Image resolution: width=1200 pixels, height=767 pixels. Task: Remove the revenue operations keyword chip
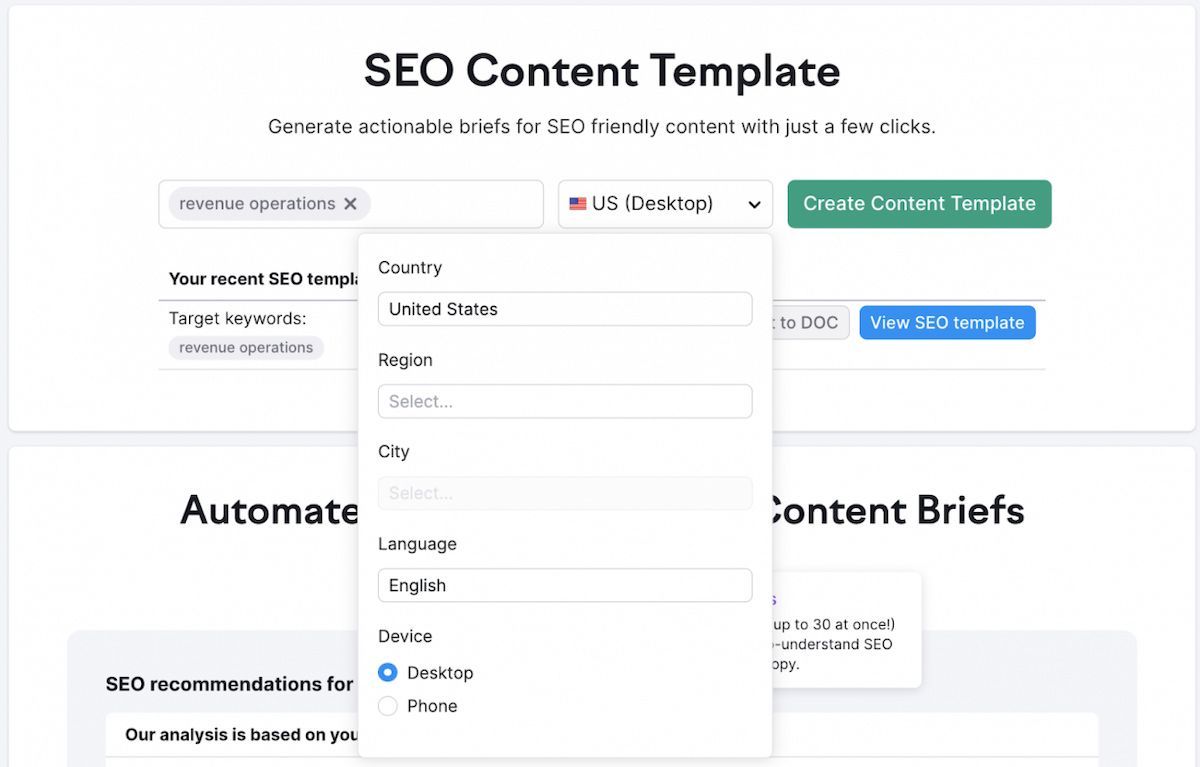tap(350, 204)
